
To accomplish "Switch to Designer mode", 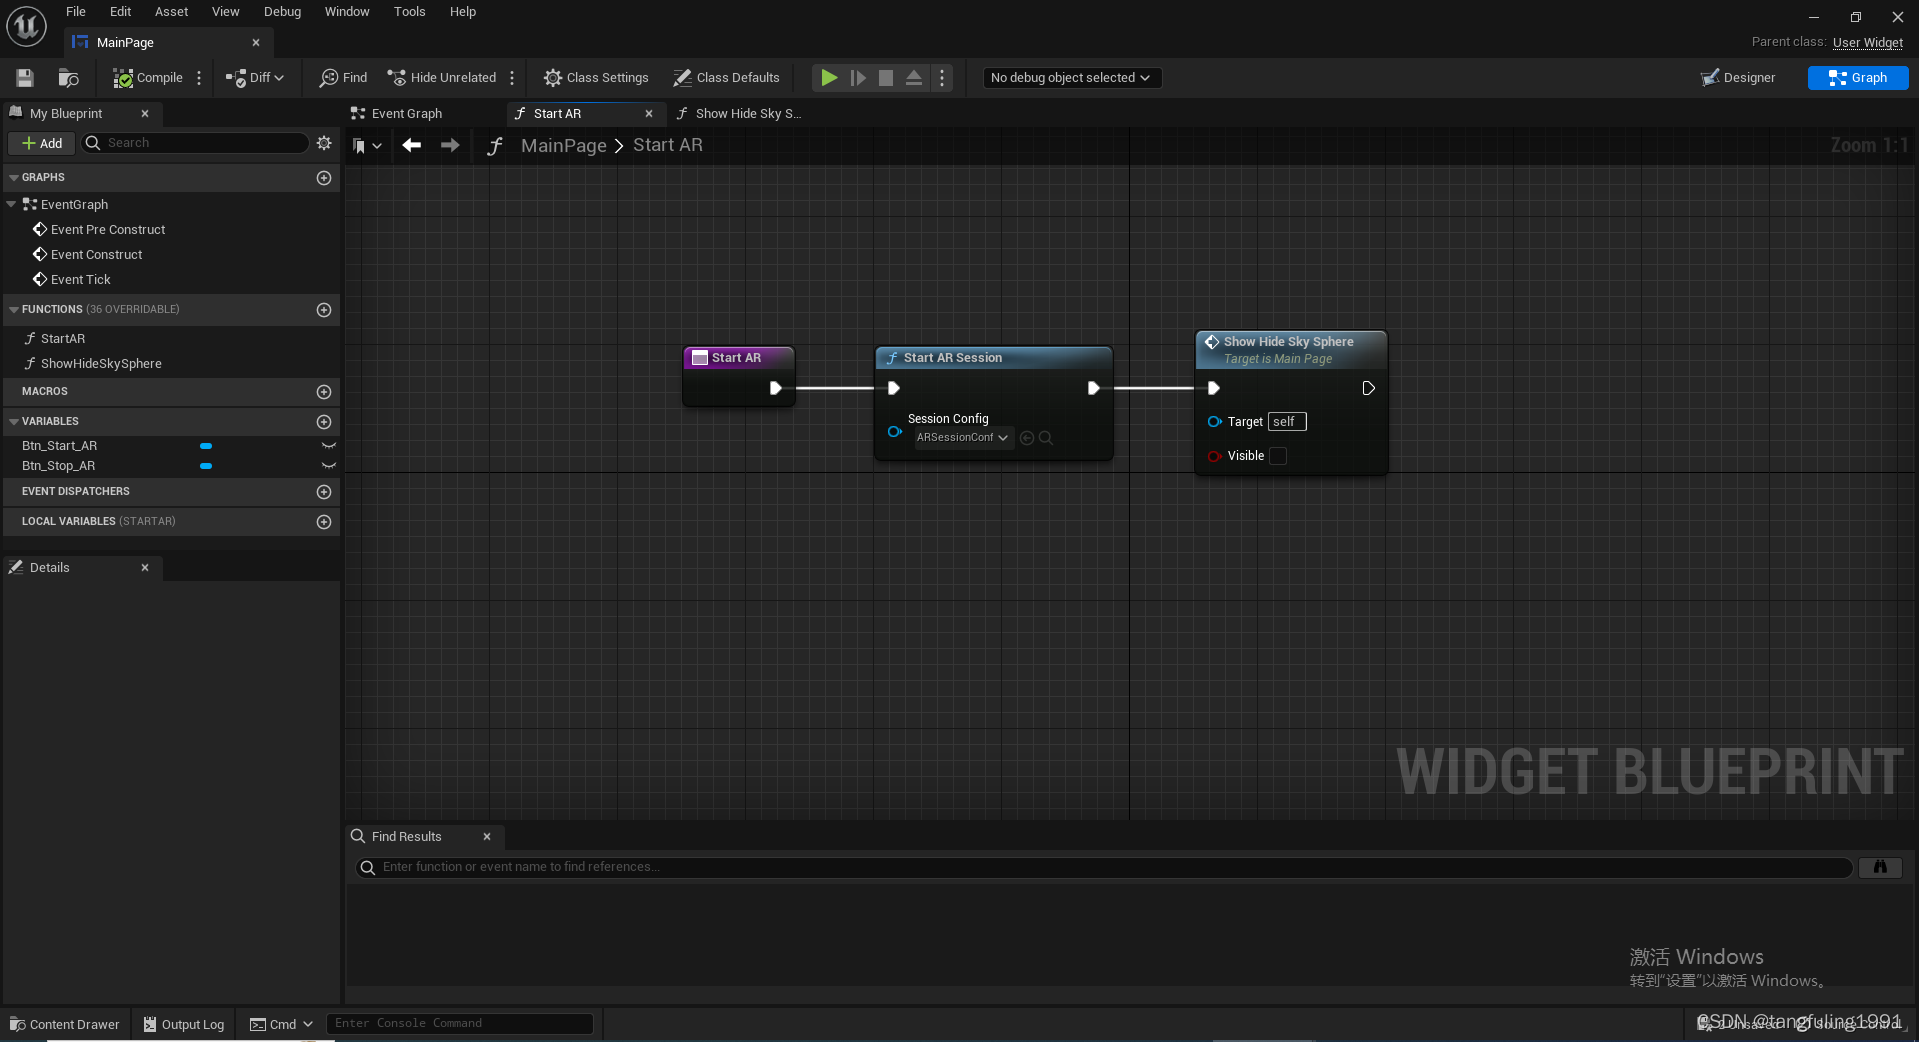I will [x=1738, y=78].
